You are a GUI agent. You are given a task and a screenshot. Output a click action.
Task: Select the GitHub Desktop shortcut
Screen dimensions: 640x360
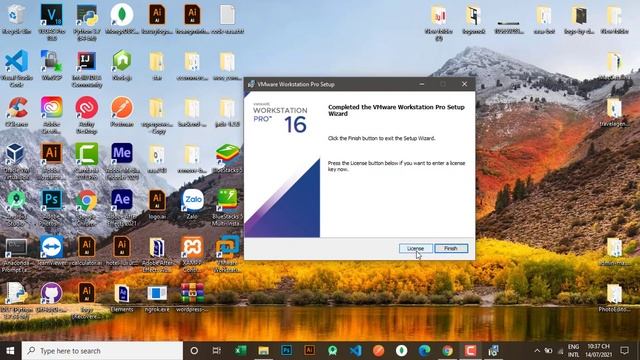click(x=51, y=298)
